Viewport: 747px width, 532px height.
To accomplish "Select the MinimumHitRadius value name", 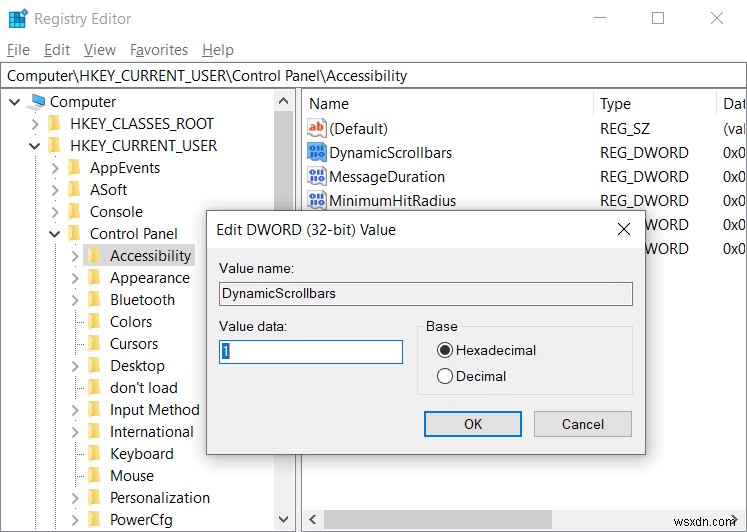I will 393,201.
